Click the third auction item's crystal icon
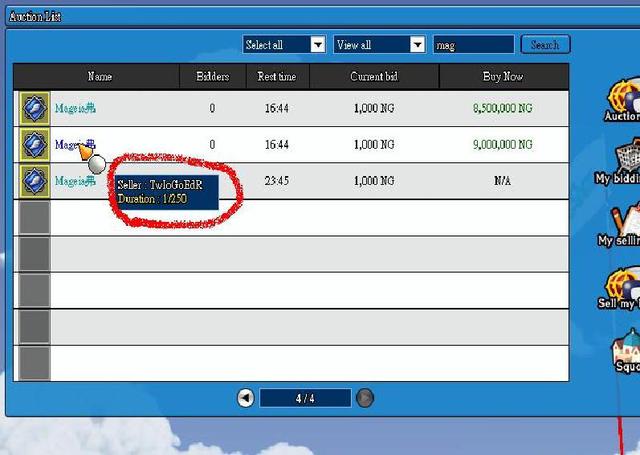 35,181
